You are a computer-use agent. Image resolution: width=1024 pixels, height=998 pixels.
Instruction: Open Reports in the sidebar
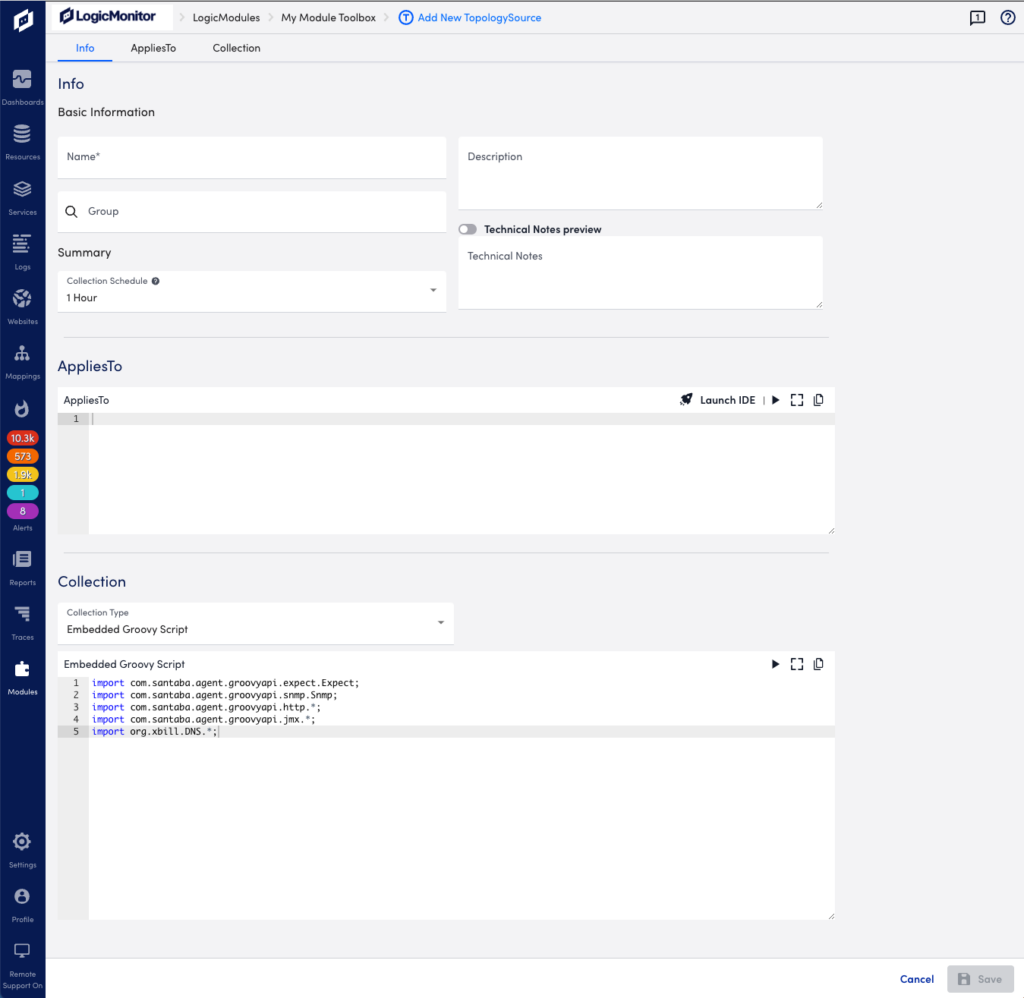[22, 559]
